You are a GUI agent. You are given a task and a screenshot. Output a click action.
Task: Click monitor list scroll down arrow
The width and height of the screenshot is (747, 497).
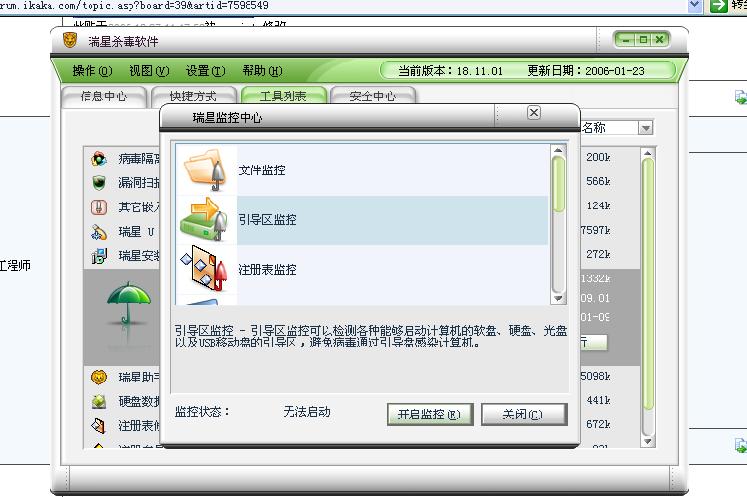coord(558,299)
